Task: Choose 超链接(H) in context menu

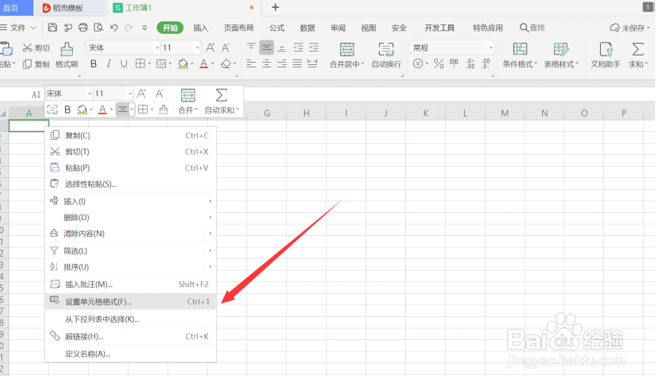Action: click(x=131, y=336)
